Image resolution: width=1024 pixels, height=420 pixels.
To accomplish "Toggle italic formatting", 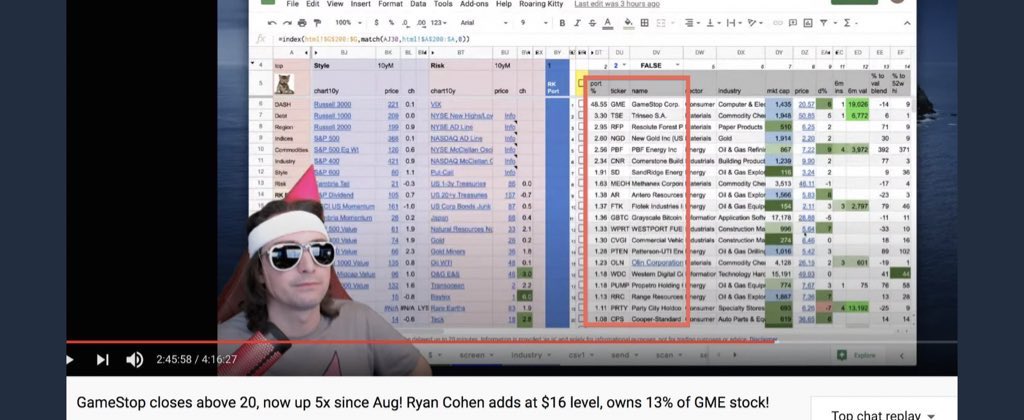I will (x=577, y=23).
